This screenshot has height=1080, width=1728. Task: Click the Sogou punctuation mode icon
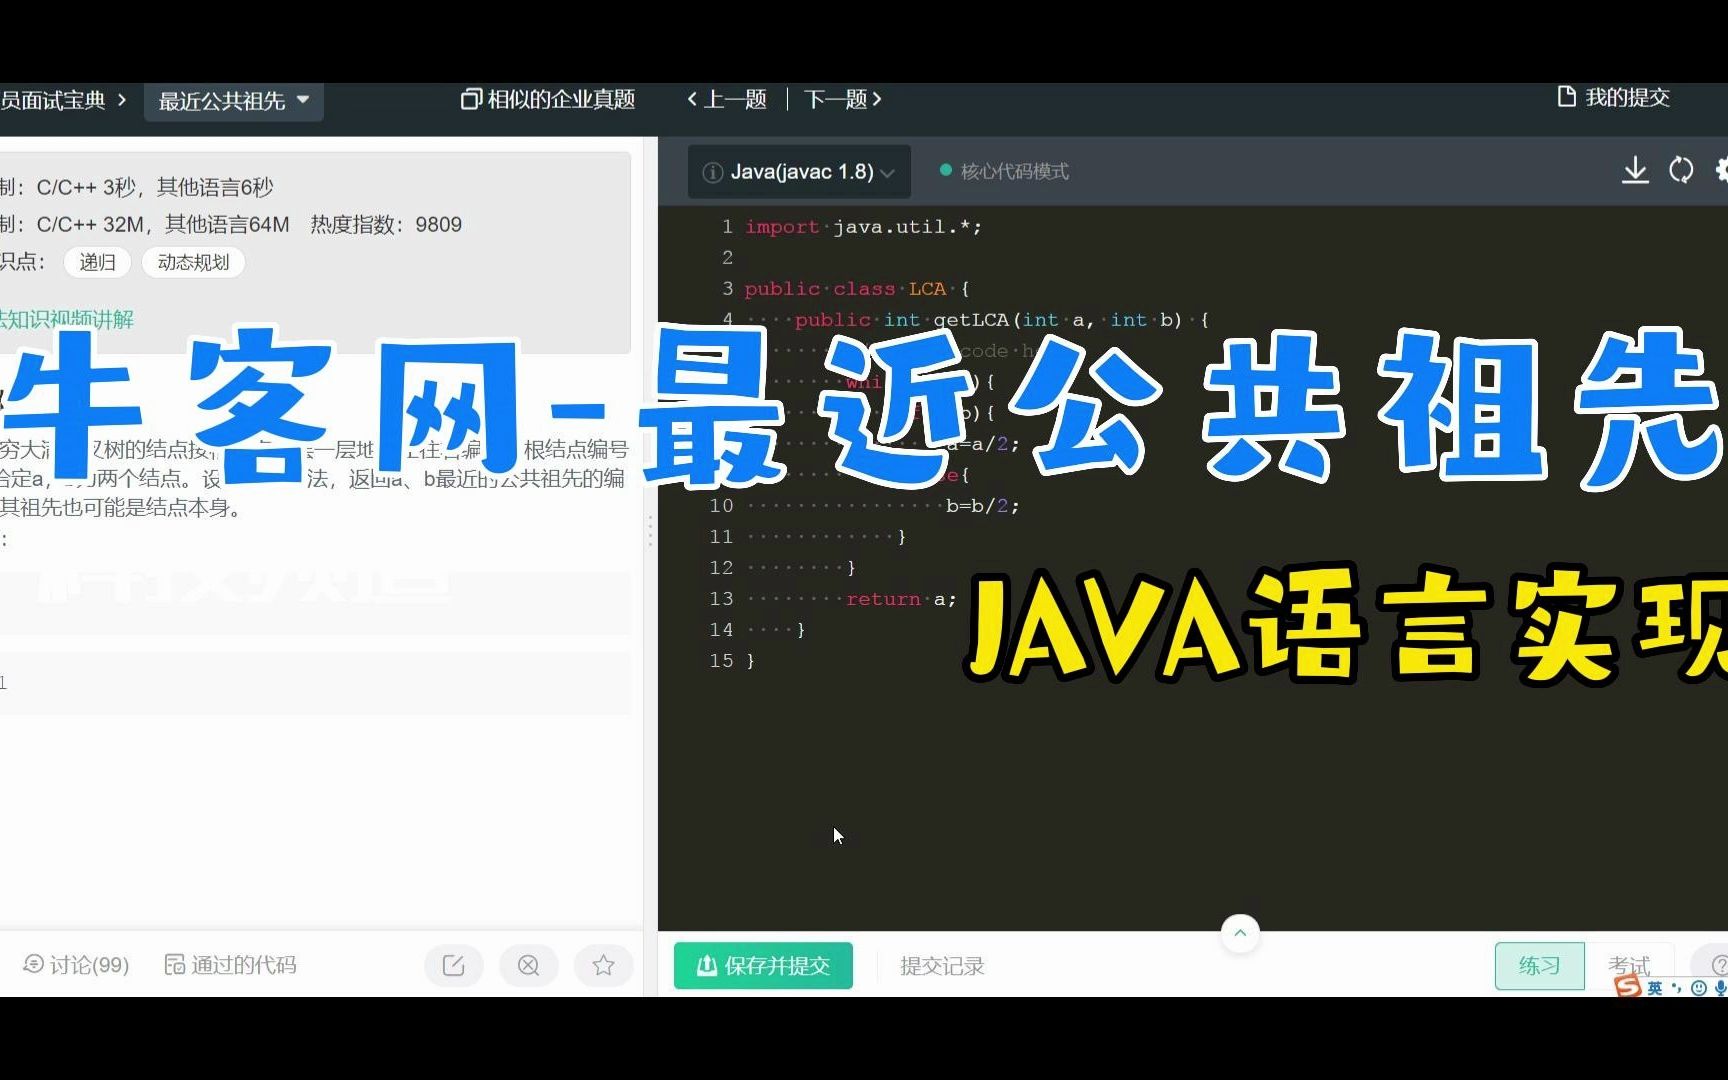pyautogui.click(x=1677, y=988)
